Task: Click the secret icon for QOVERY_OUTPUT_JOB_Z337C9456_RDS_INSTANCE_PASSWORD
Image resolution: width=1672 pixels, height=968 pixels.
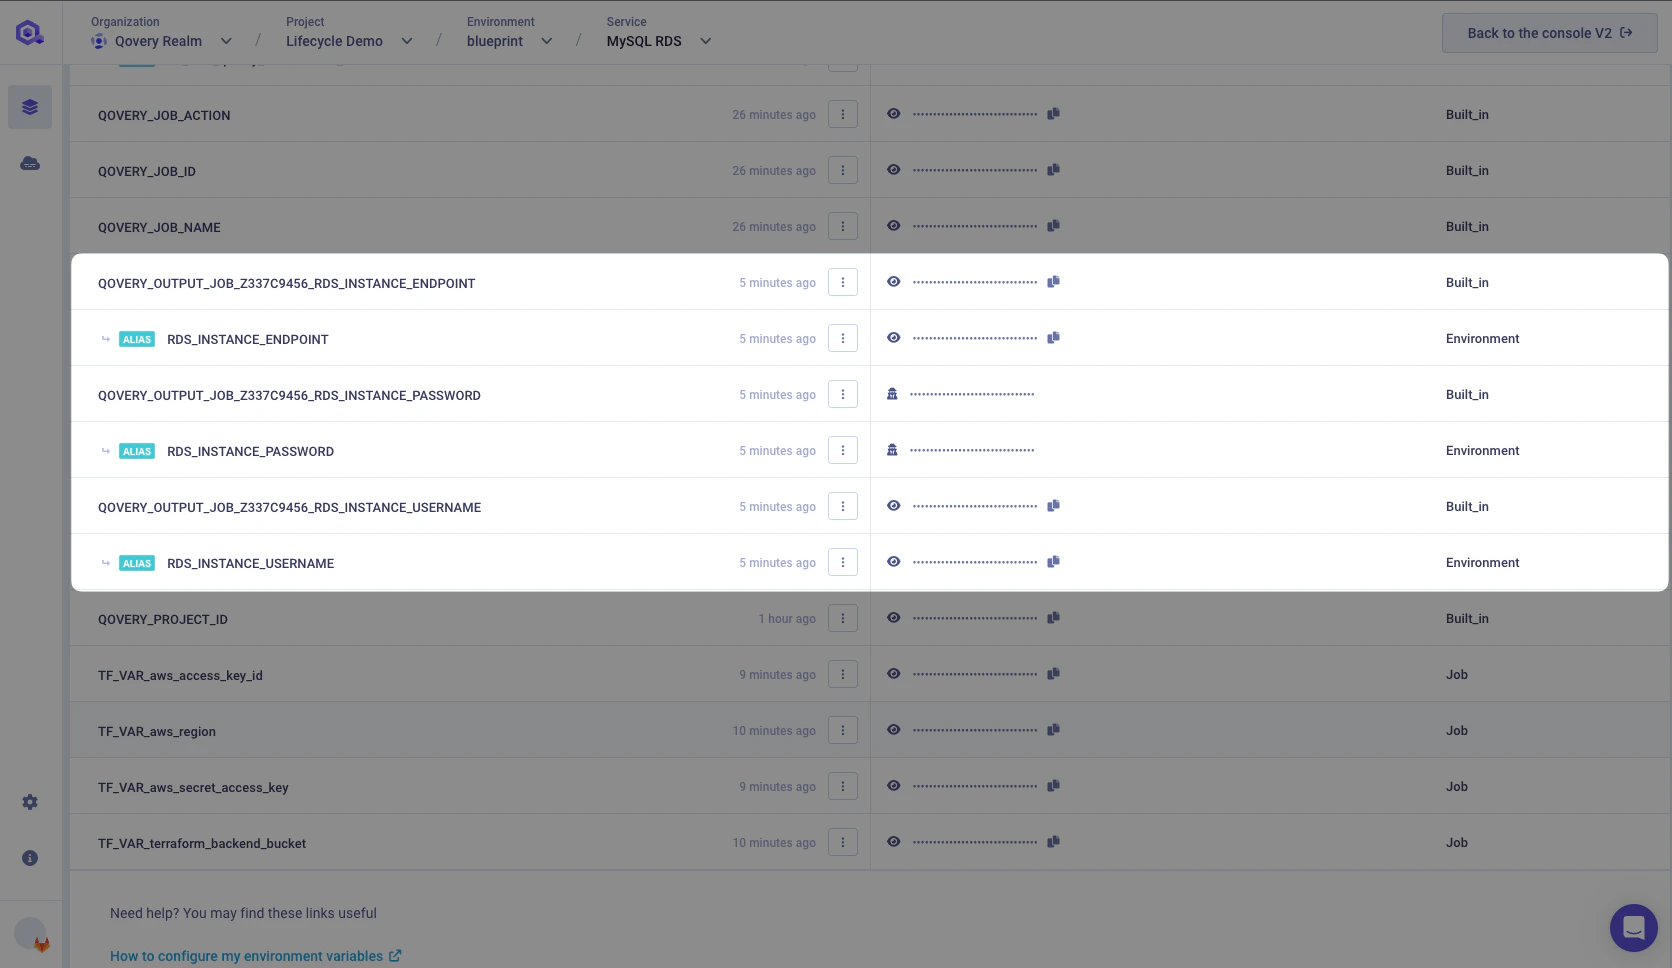Action: click(892, 394)
